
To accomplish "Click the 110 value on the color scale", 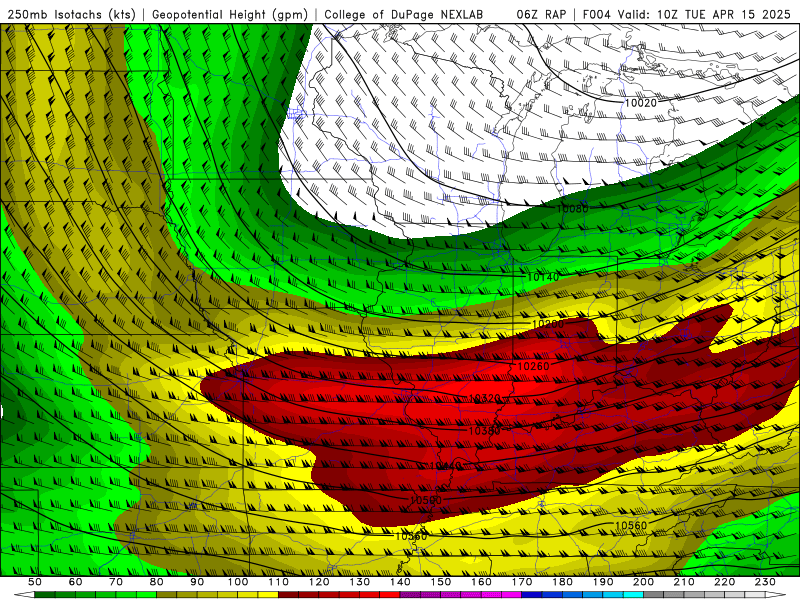I will click(x=279, y=582).
